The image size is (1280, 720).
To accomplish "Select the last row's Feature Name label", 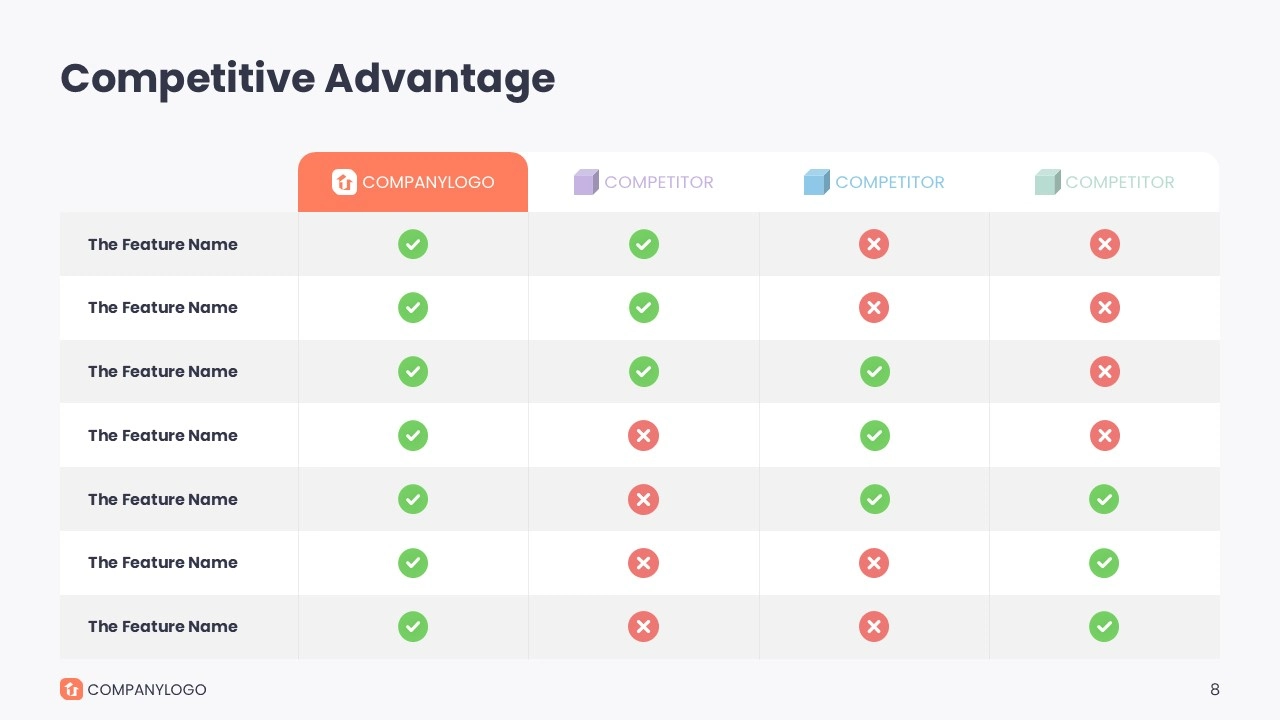I will [163, 627].
